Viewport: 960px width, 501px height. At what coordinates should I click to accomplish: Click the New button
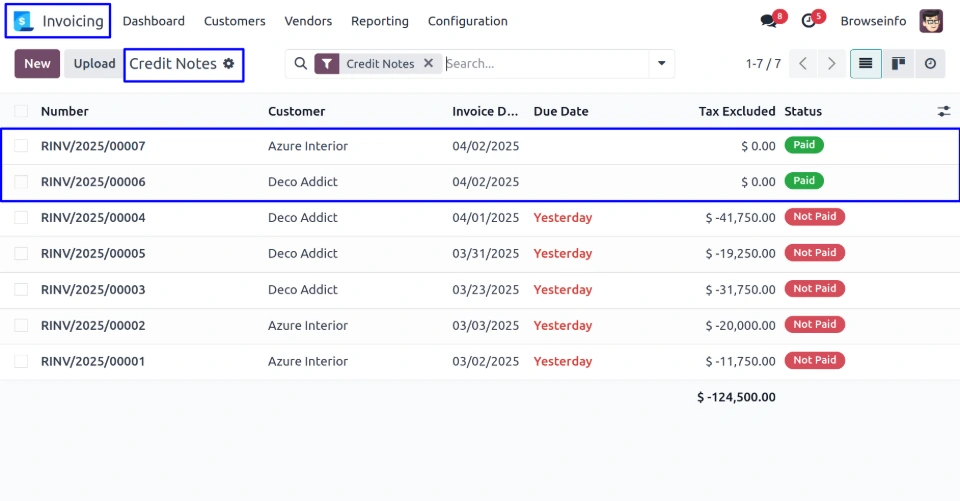[x=37, y=64]
